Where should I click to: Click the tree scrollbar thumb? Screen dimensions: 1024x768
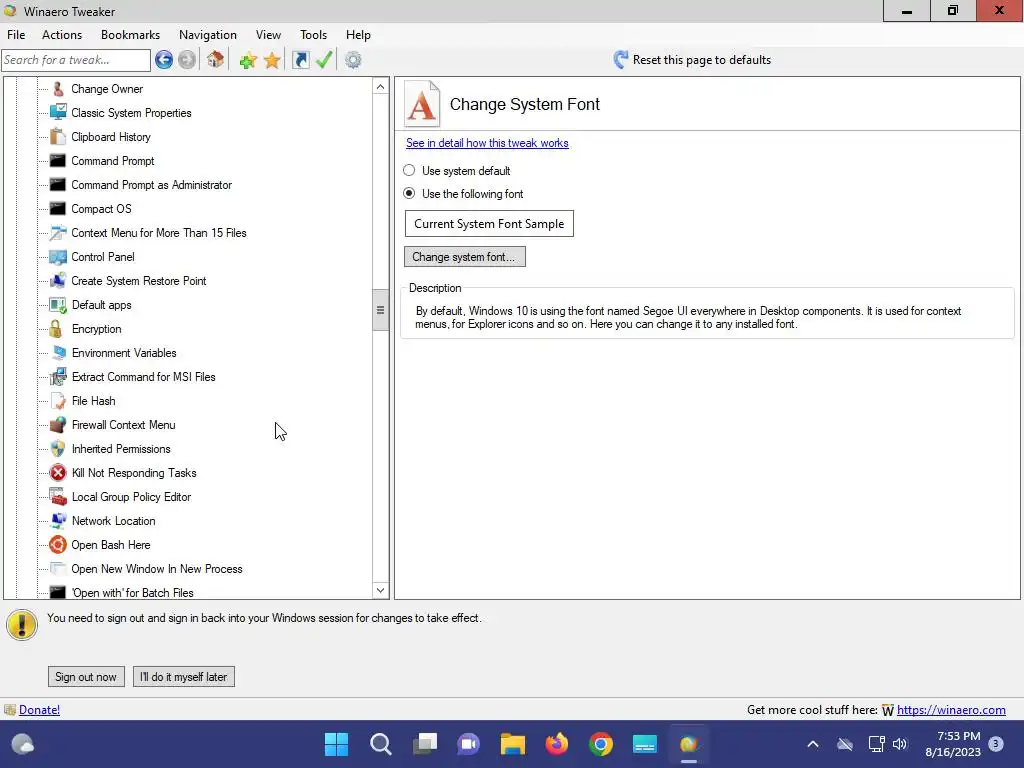(x=381, y=310)
